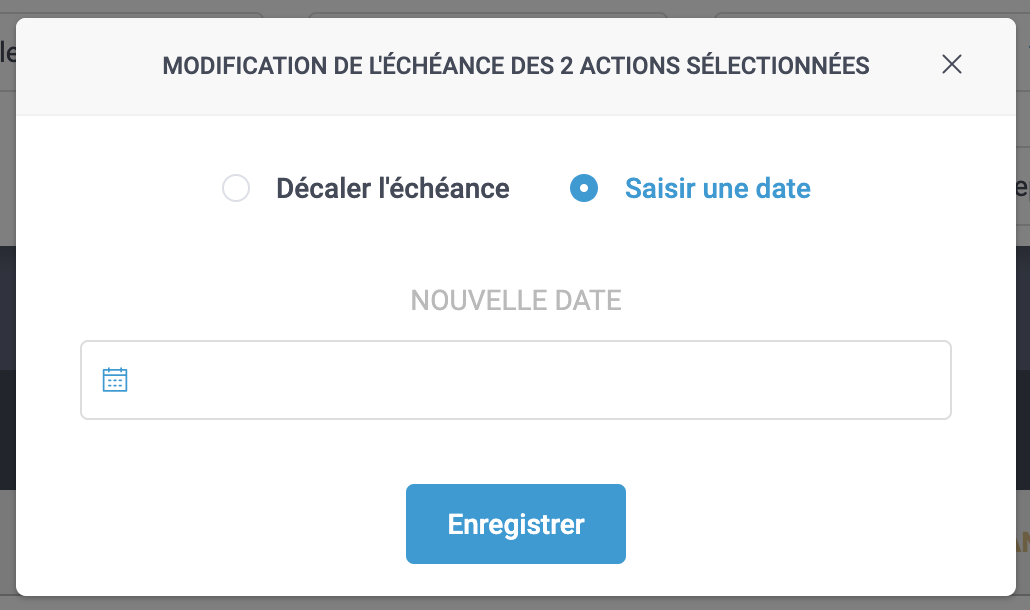Save changes with Enregistrer
Viewport: 1030px width, 610px height.
click(515, 523)
